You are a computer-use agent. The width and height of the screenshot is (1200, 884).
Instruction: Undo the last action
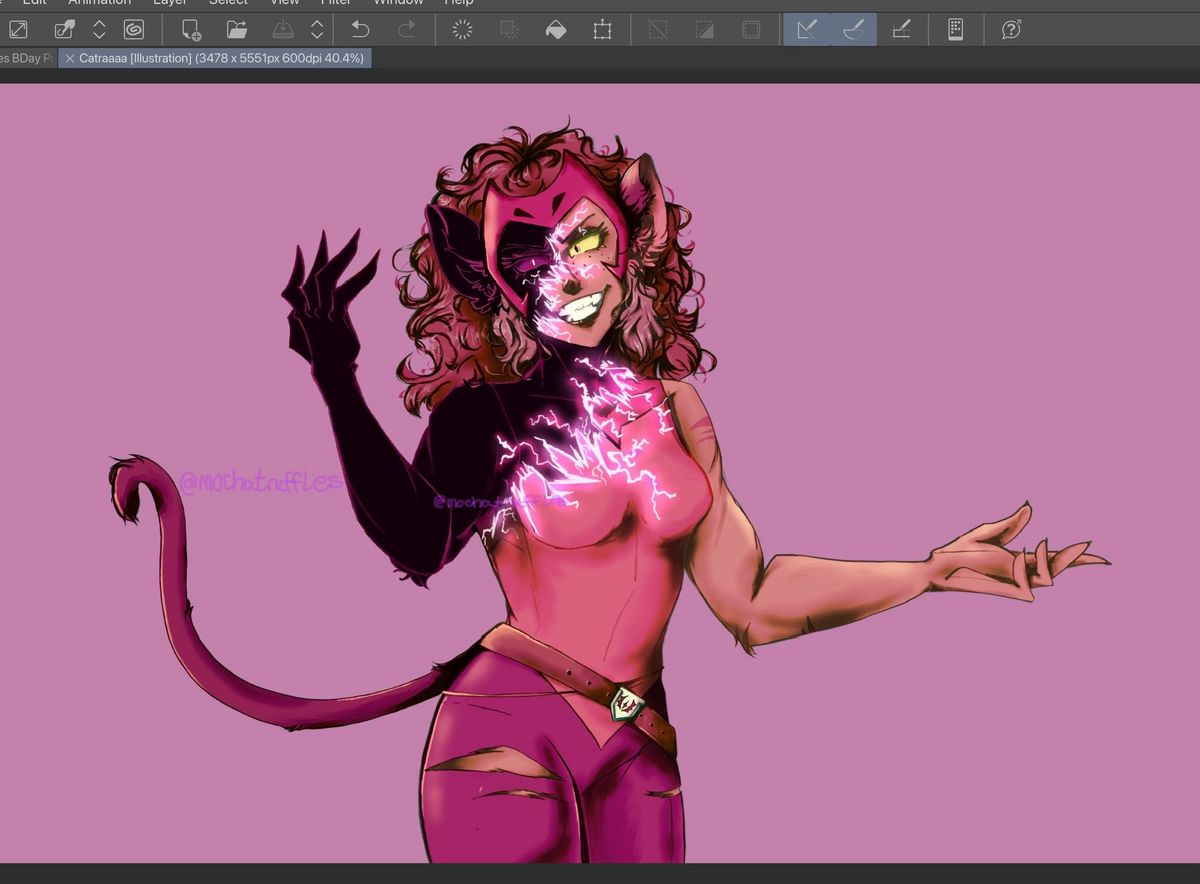(x=360, y=30)
